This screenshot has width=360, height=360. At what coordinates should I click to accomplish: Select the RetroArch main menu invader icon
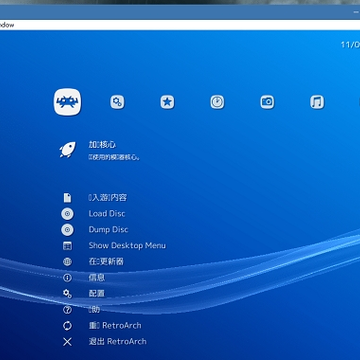click(x=67, y=102)
